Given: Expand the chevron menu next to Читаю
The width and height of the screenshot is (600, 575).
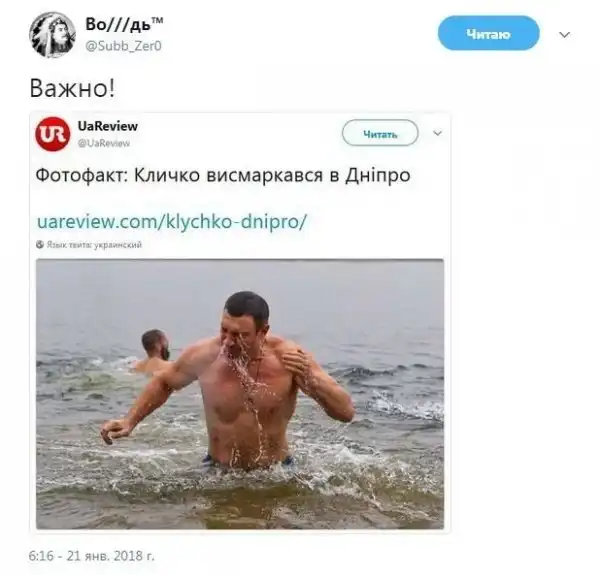Looking at the screenshot, I should pyautogui.click(x=565, y=35).
